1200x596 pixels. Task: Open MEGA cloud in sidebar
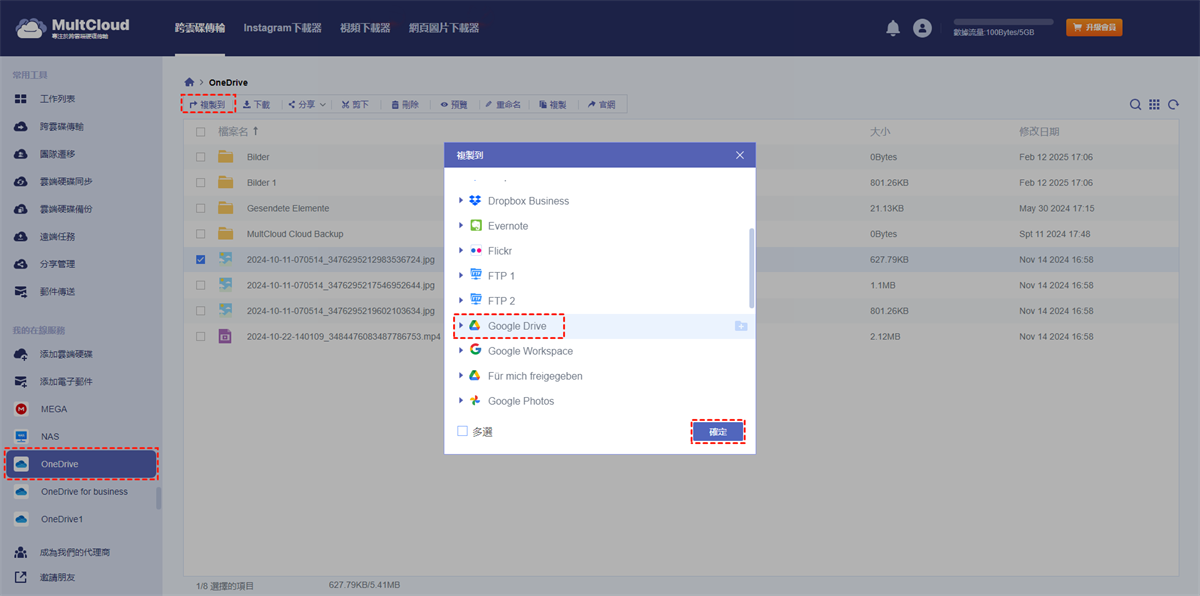(54, 409)
